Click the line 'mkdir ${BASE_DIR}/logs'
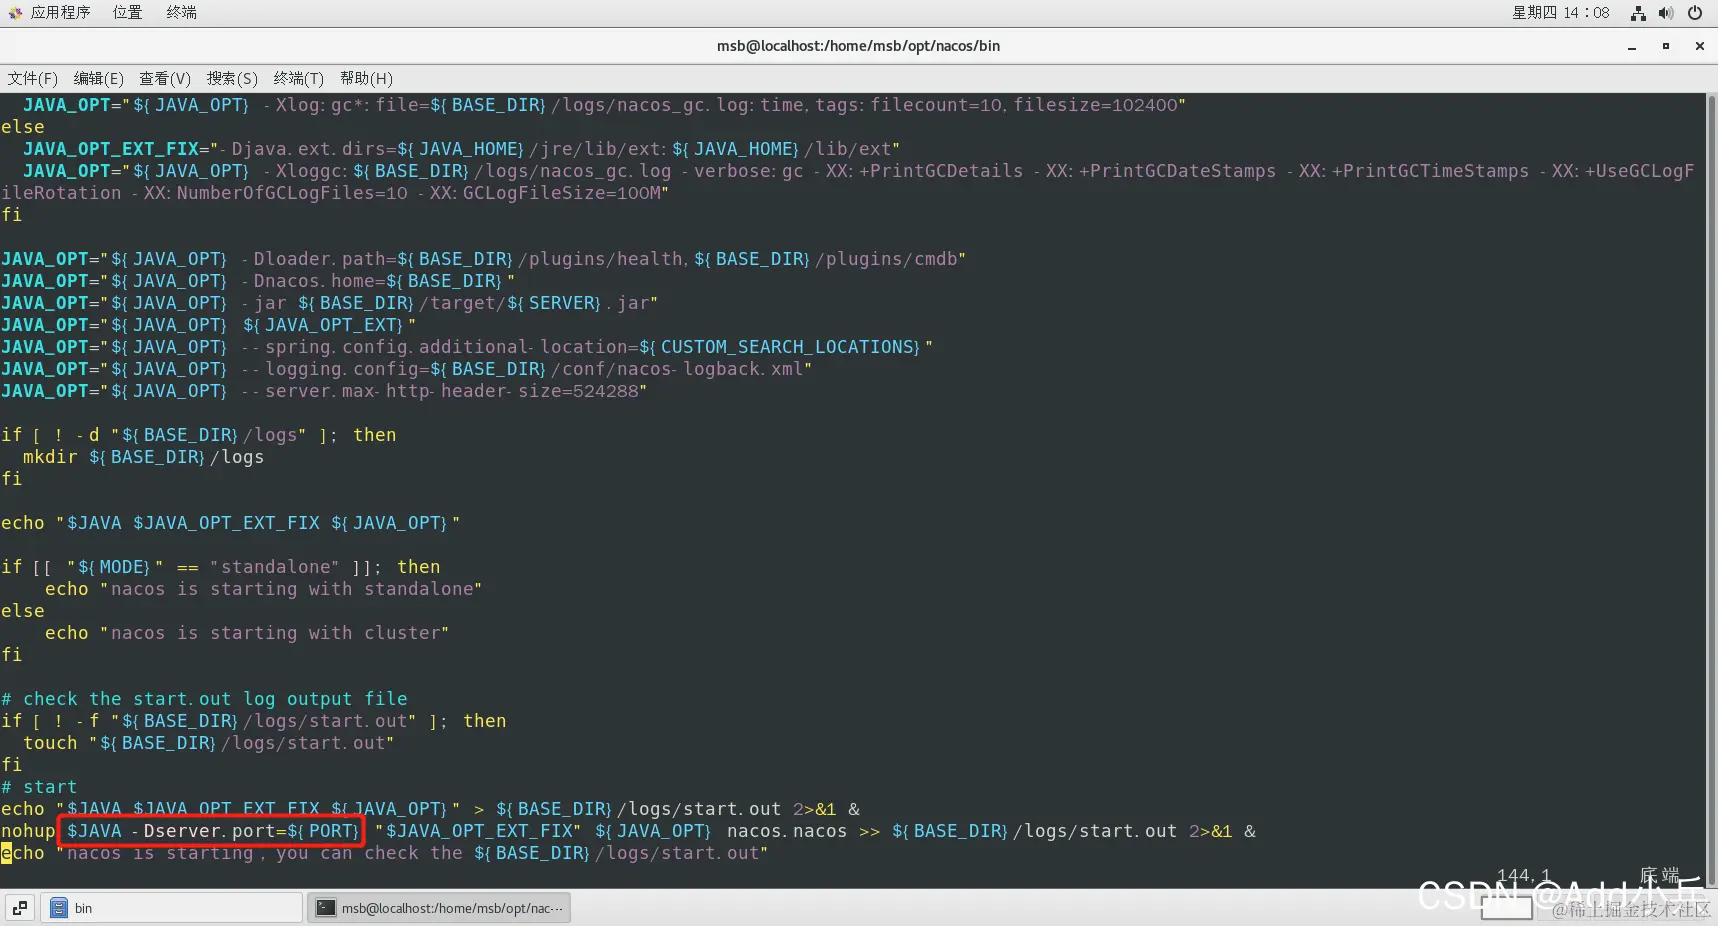 143,457
